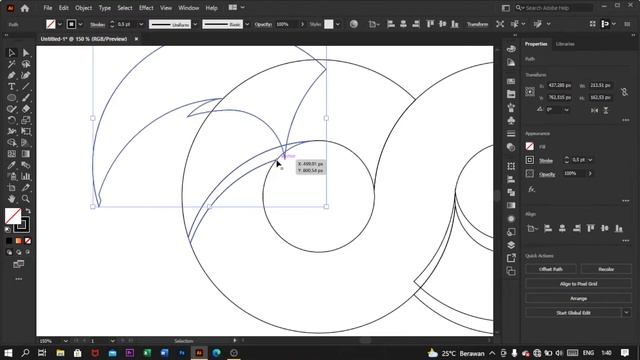Select the Paintbrush tool
Viewport: 640px width, 360px height.
coord(26,98)
